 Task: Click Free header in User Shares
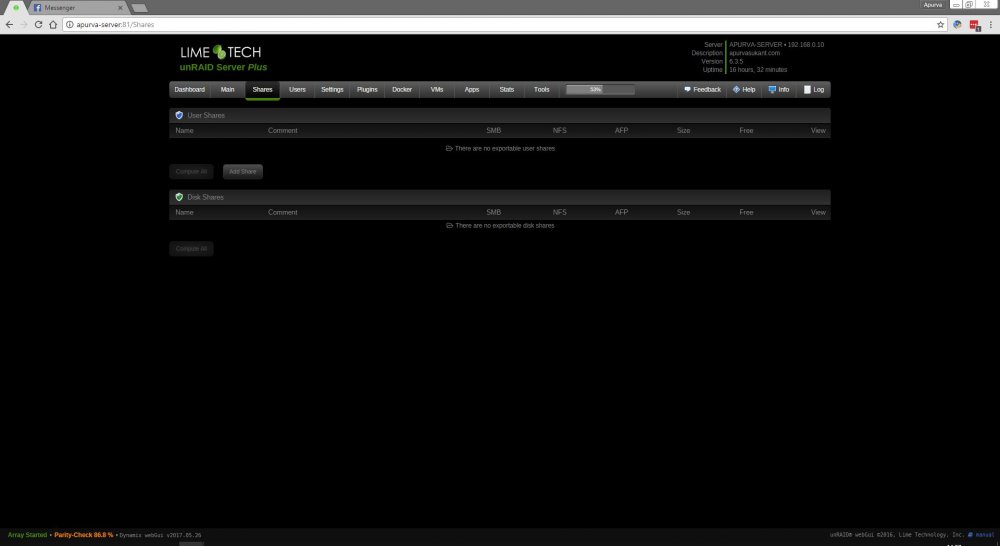tap(746, 131)
